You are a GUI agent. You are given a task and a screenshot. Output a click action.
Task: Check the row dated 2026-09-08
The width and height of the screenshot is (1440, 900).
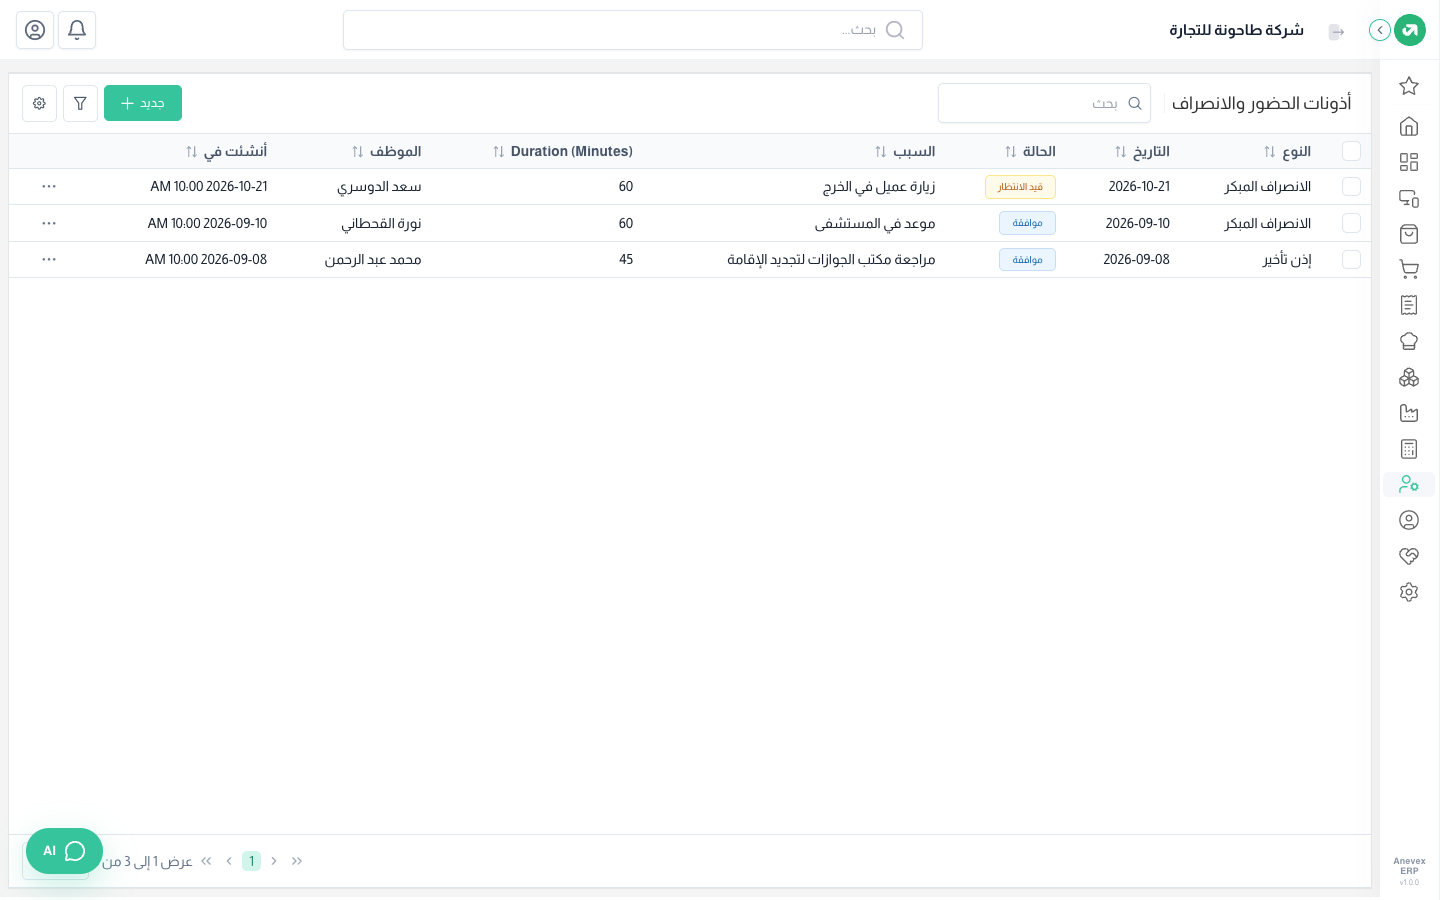(1351, 259)
